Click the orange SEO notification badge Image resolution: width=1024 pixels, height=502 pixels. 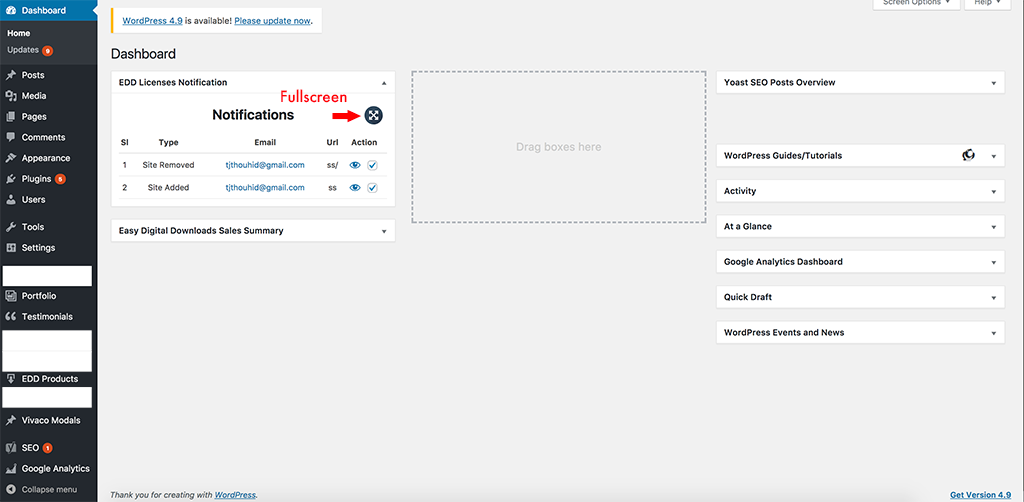point(48,448)
